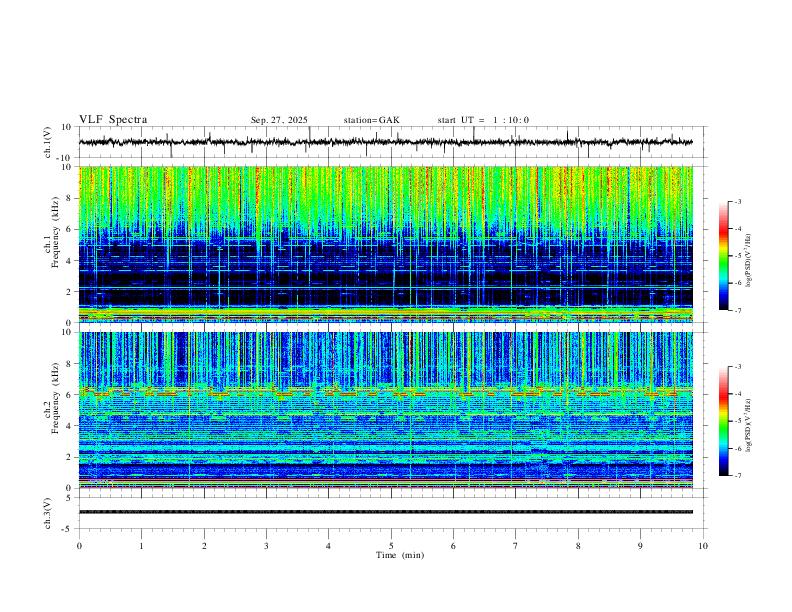This screenshot has width=792, height=612.
Task: Click the "3" minute tick on time axis
Action: pos(266,546)
